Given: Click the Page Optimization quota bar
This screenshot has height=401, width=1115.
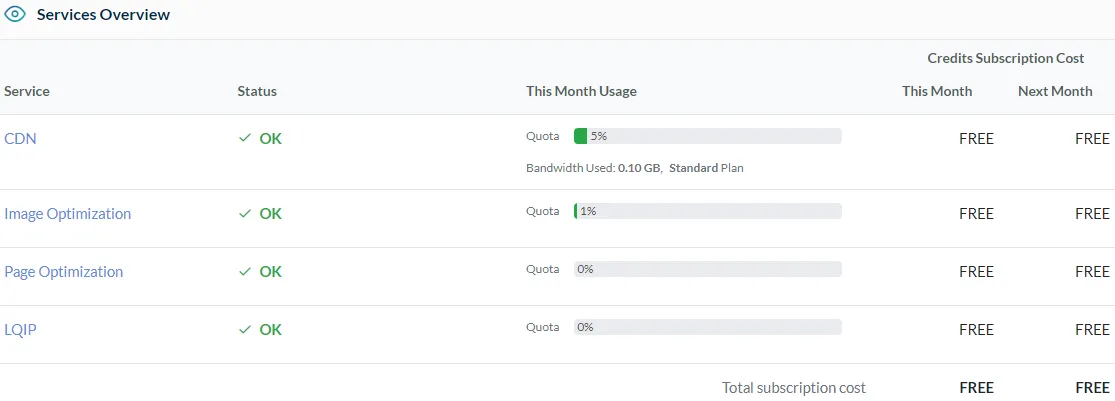Looking at the screenshot, I should click(707, 269).
